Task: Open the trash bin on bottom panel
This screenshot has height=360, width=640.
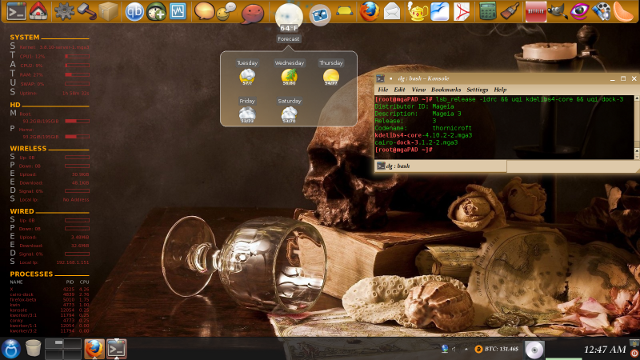Action: 33,349
